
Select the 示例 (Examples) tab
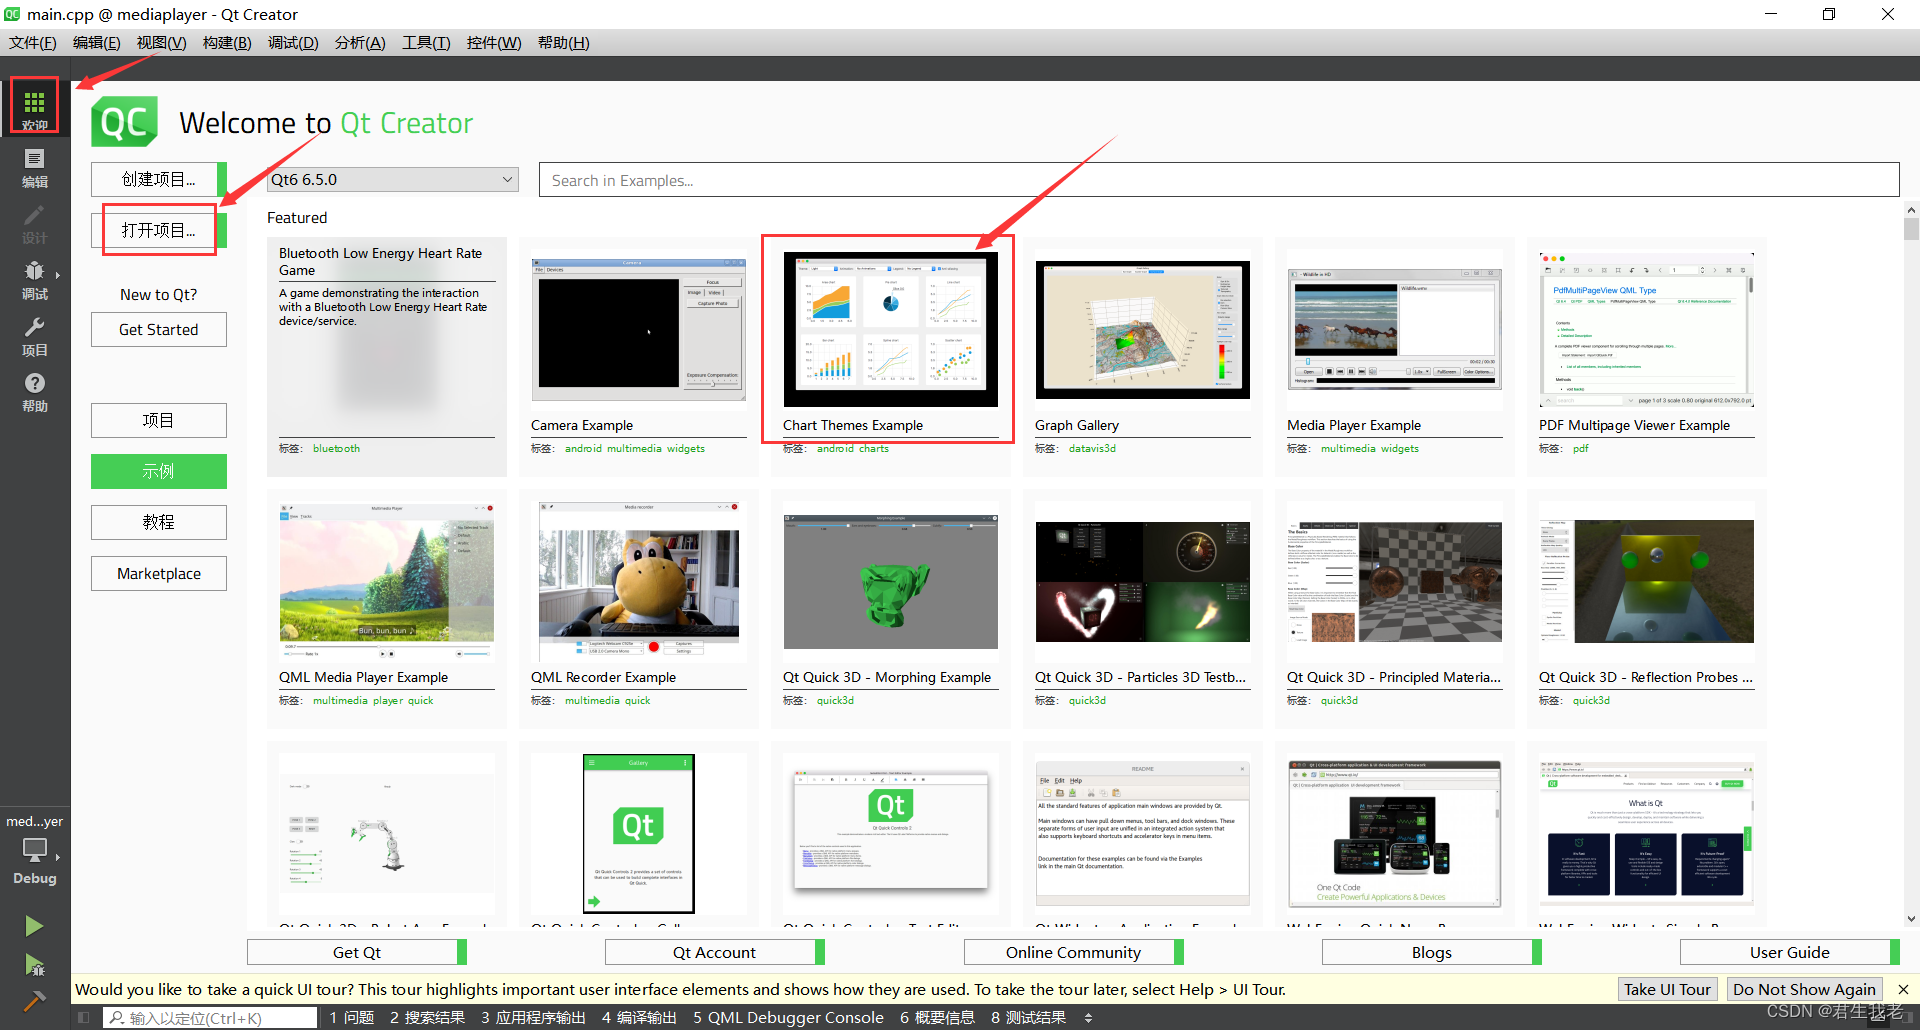pos(159,471)
